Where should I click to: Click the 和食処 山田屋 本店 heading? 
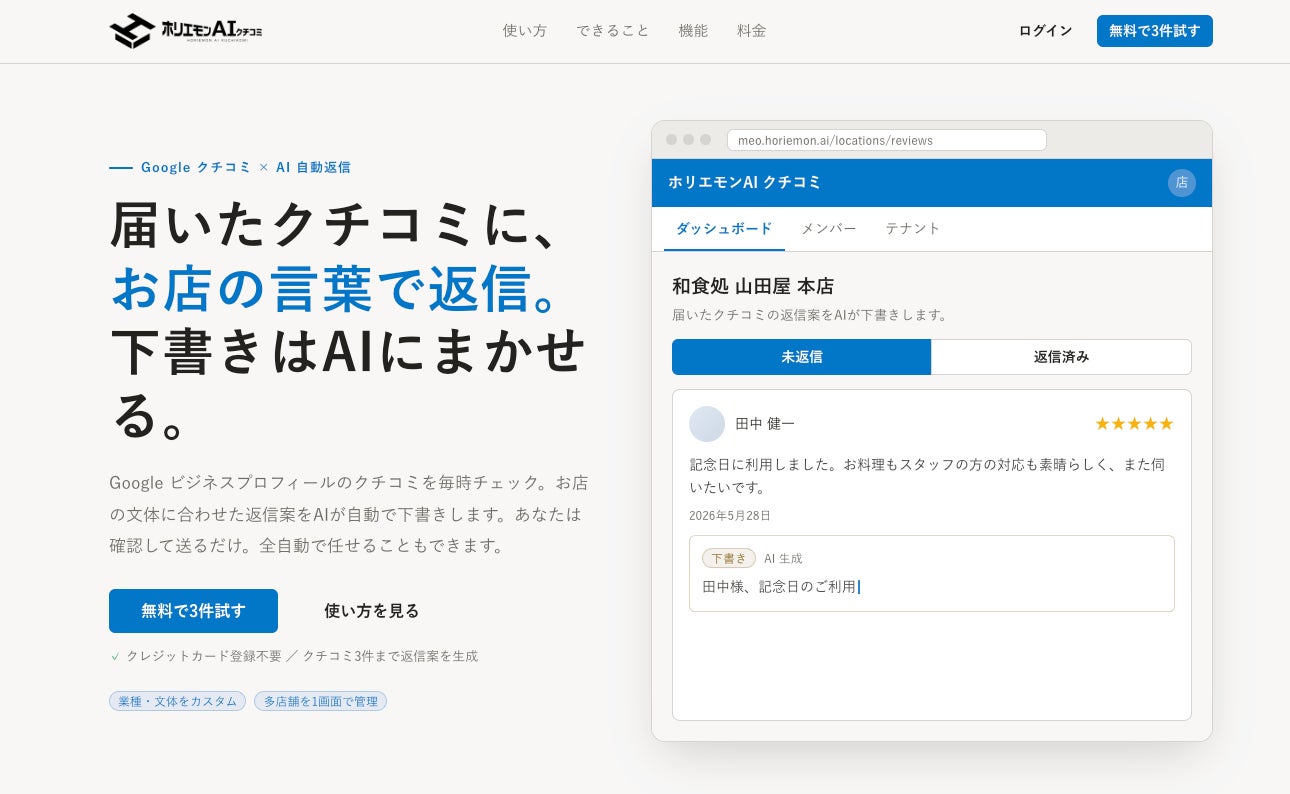(x=753, y=287)
